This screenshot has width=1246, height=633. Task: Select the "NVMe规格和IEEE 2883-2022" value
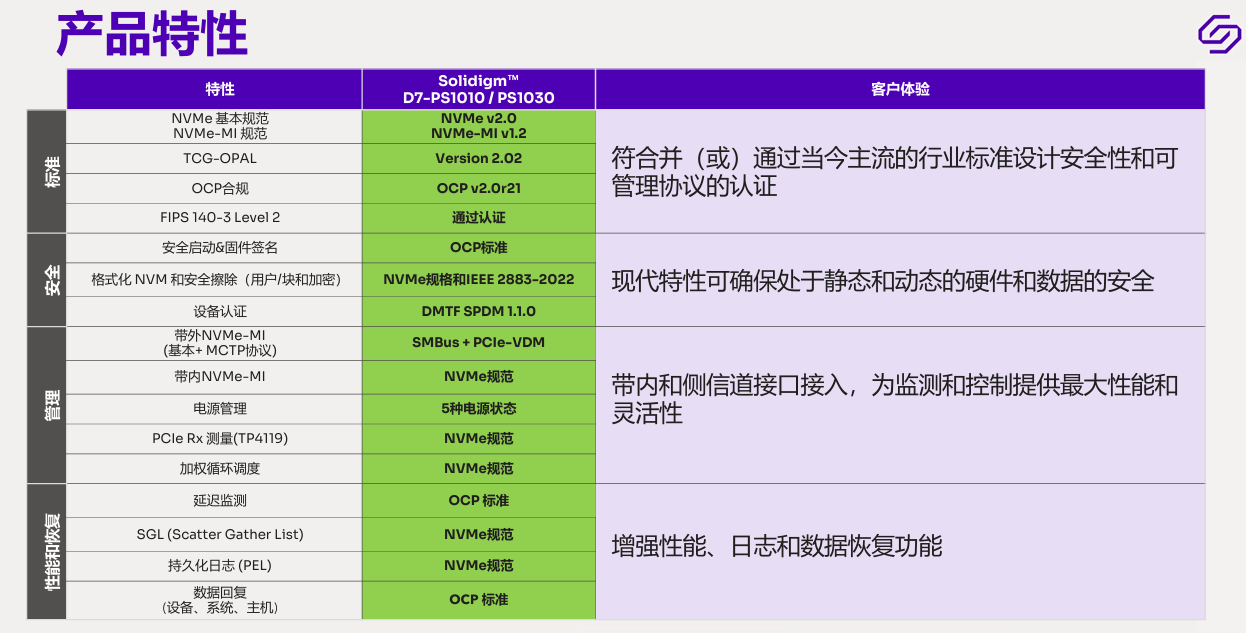[478, 280]
